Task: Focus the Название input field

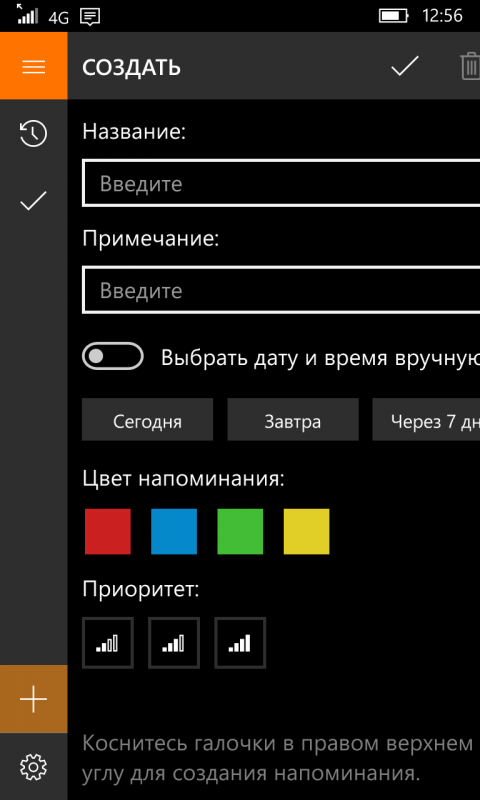Action: pyautogui.click(x=281, y=183)
